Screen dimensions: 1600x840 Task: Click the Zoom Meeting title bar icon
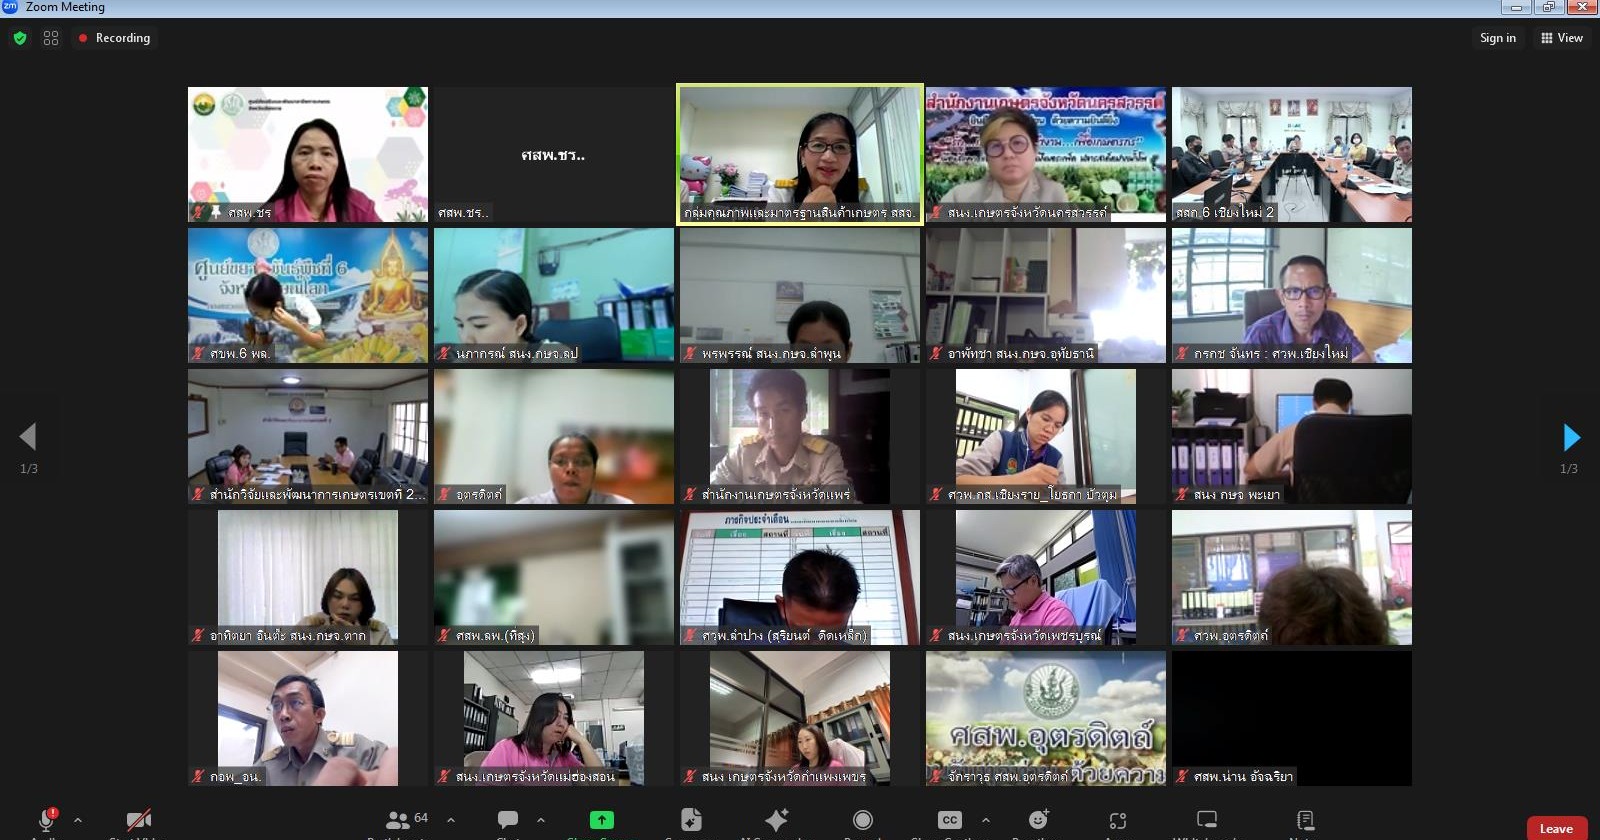coord(10,7)
